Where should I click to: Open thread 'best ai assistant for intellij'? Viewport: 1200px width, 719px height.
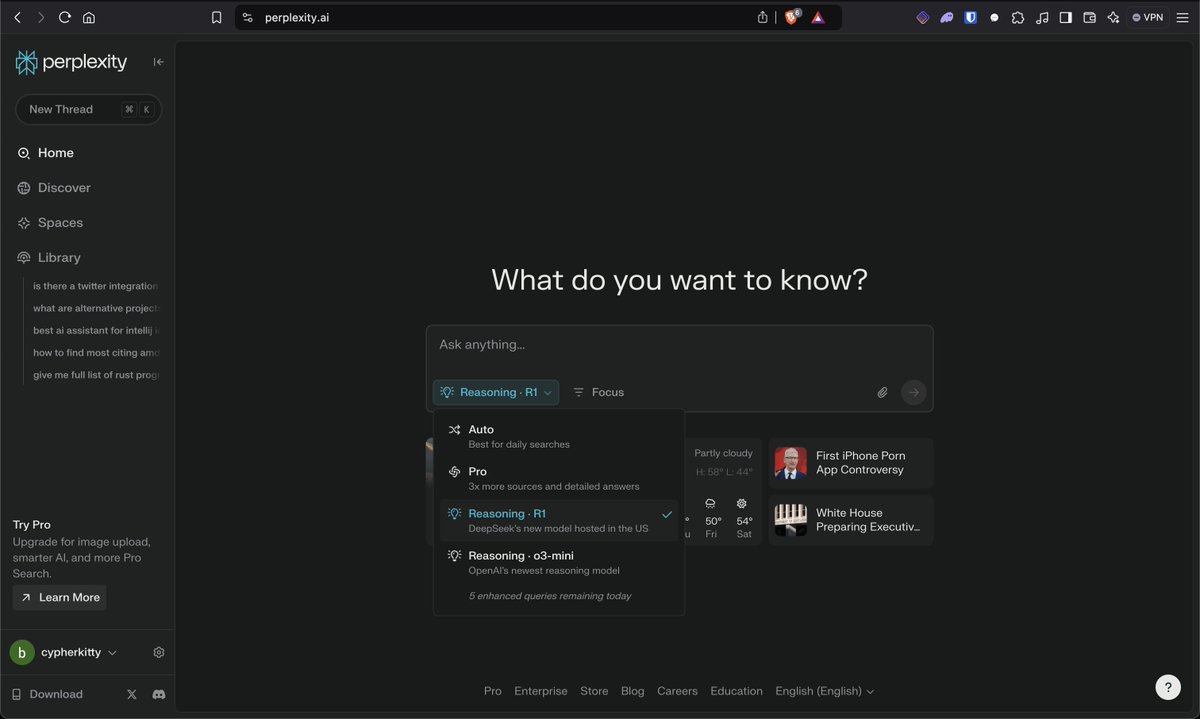95,330
